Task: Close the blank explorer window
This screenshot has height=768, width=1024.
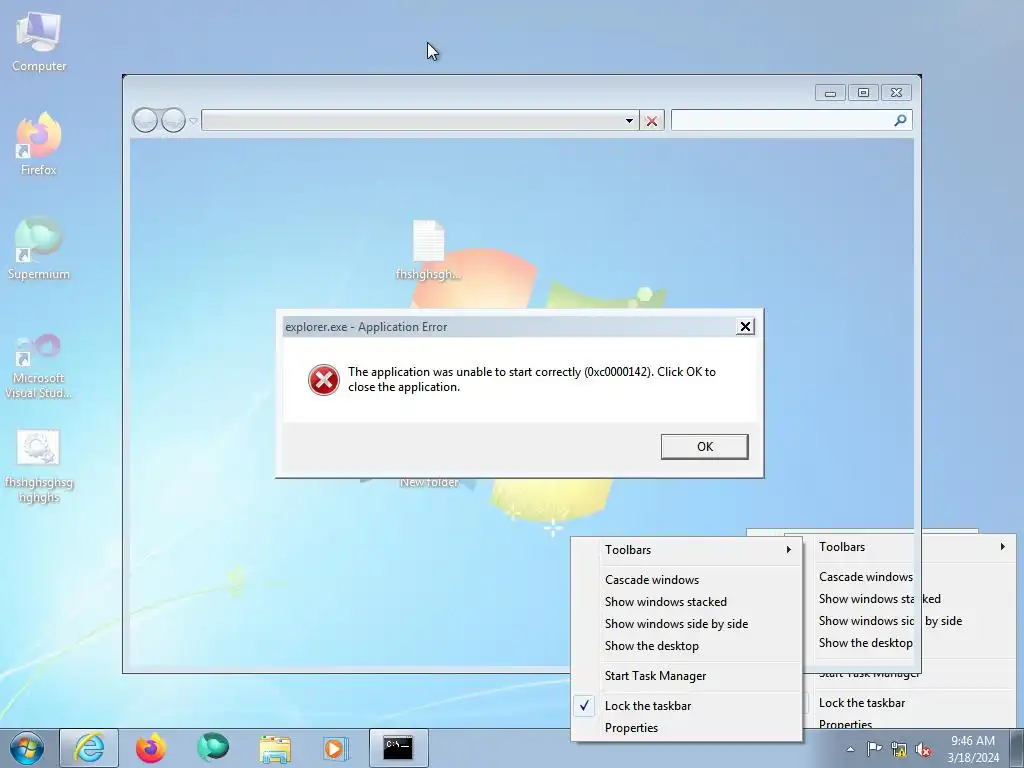Action: coord(896,93)
